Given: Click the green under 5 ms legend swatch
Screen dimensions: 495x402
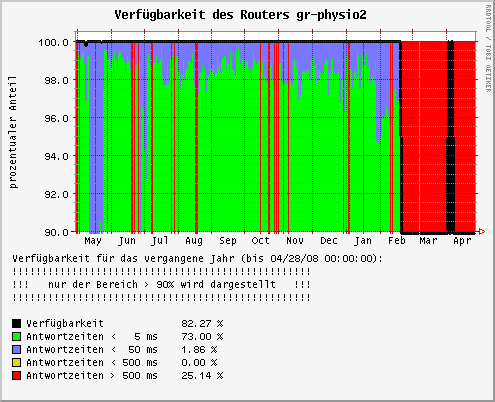Looking at the screenshot, I should click(16, 336).
